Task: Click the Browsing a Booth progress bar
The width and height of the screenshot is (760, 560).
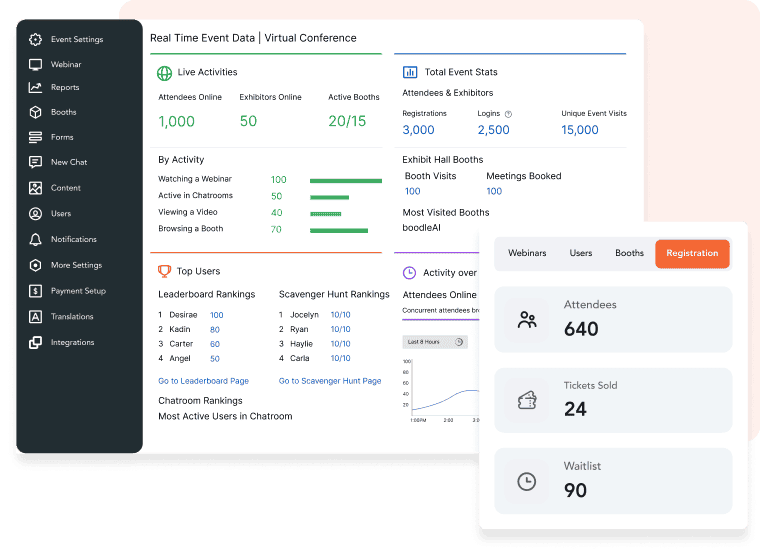Action: pyautogui.click(x=339, y=230)
